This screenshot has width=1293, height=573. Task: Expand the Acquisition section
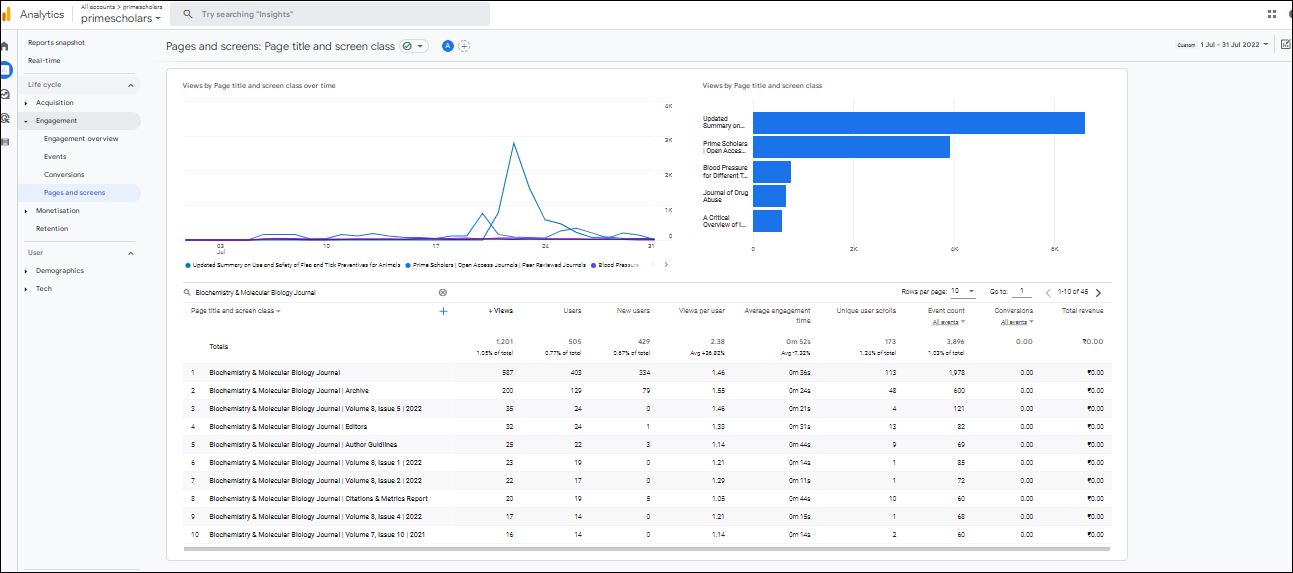54,103
